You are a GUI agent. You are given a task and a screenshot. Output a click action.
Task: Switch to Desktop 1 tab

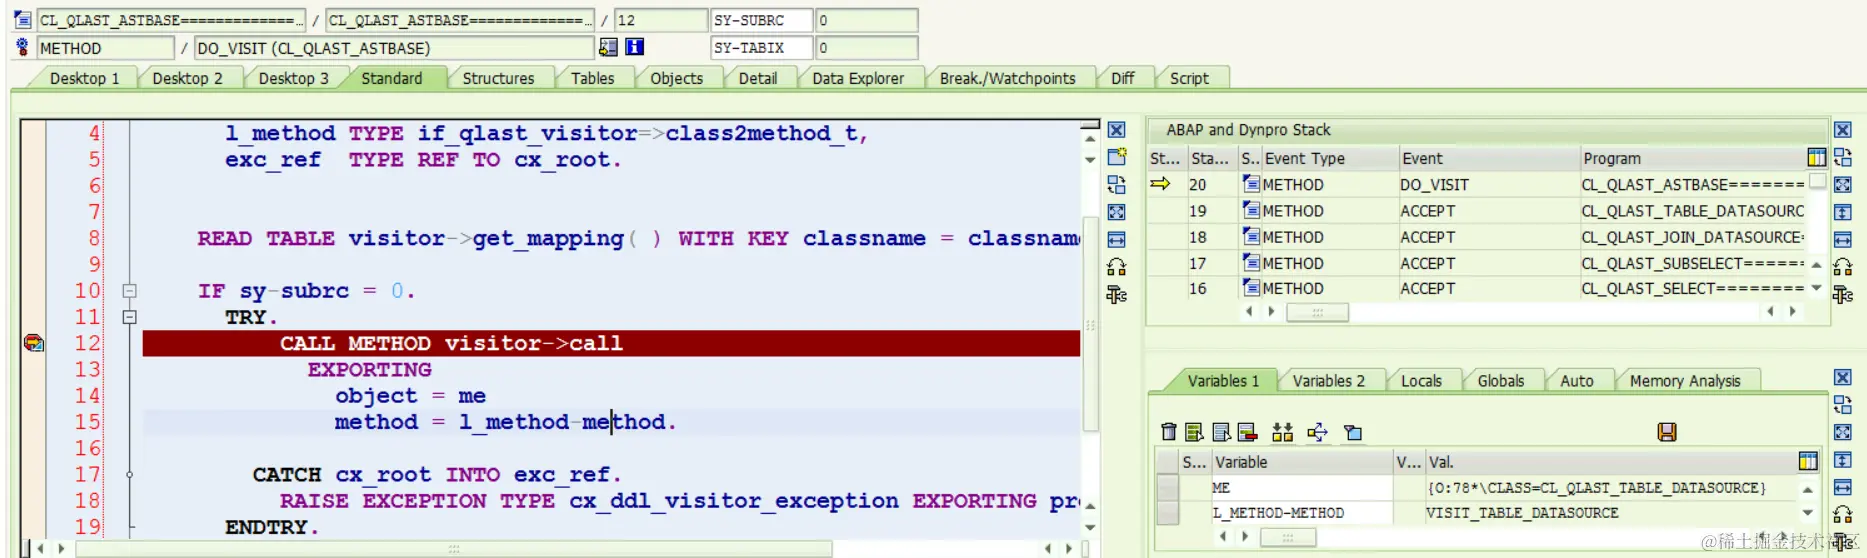tap(84, 78)
